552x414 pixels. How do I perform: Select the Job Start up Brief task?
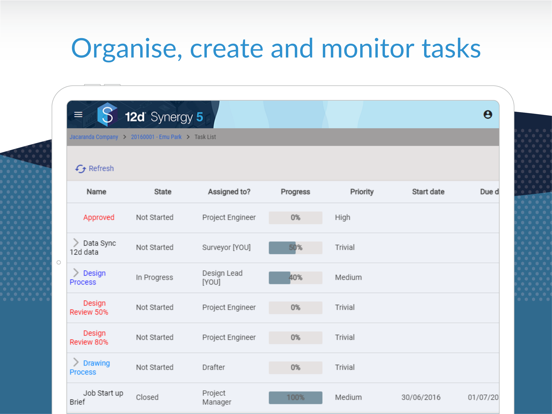click(x=96, y=397)
